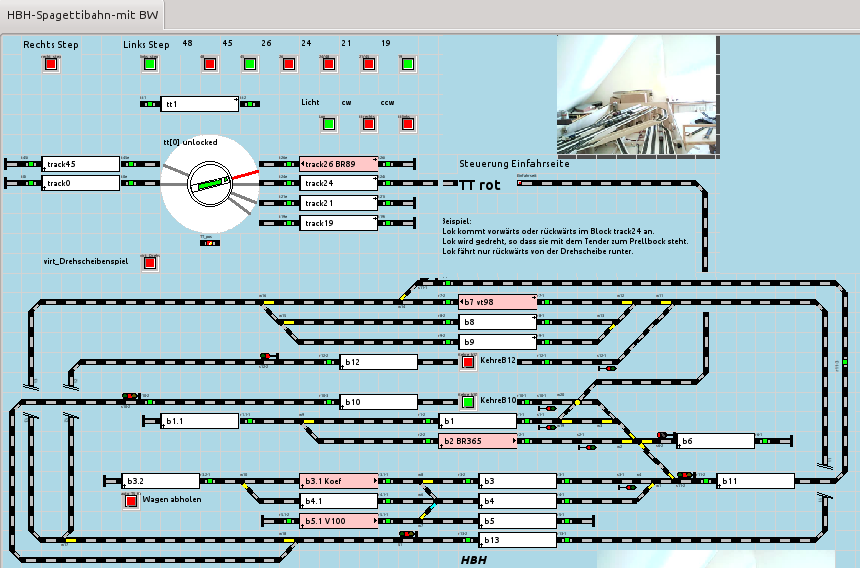Click the red ccw rotation button
Screen dimensions: 860x568
406,124
